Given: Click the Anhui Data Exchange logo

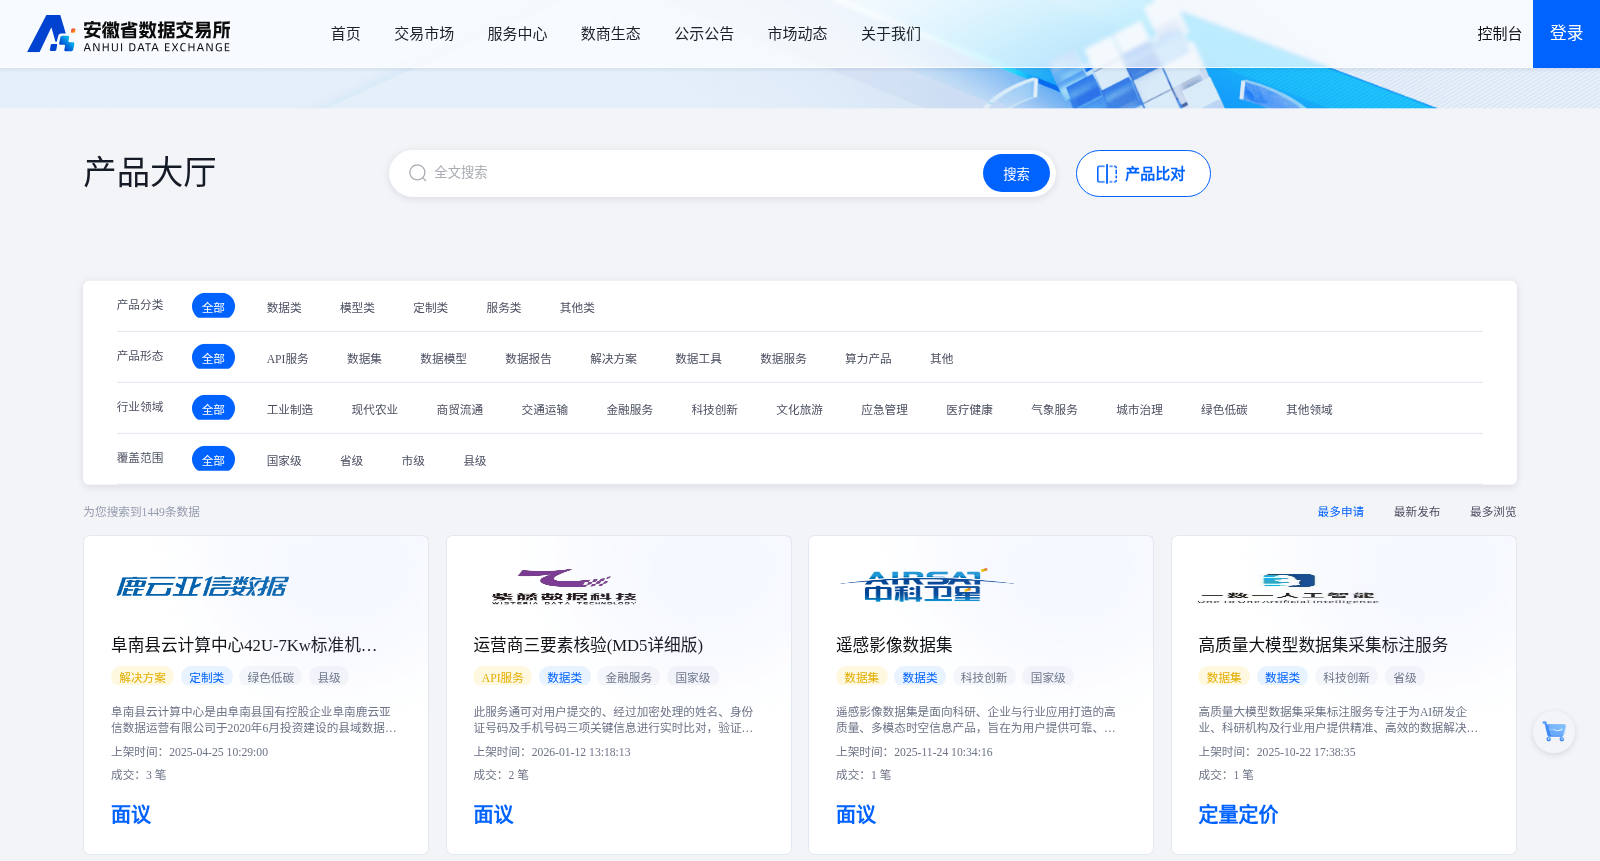Looking at the screenshot, I should click(129, 34).
